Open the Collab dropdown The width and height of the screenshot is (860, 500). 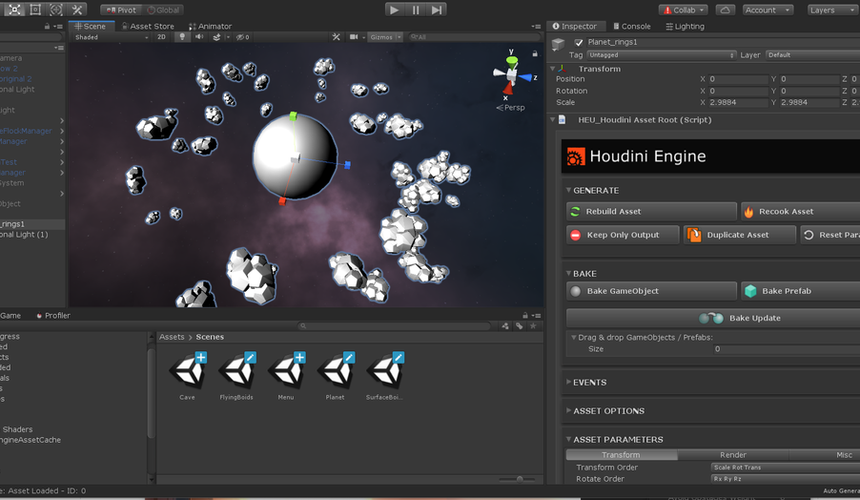click(x=683, y=10)
